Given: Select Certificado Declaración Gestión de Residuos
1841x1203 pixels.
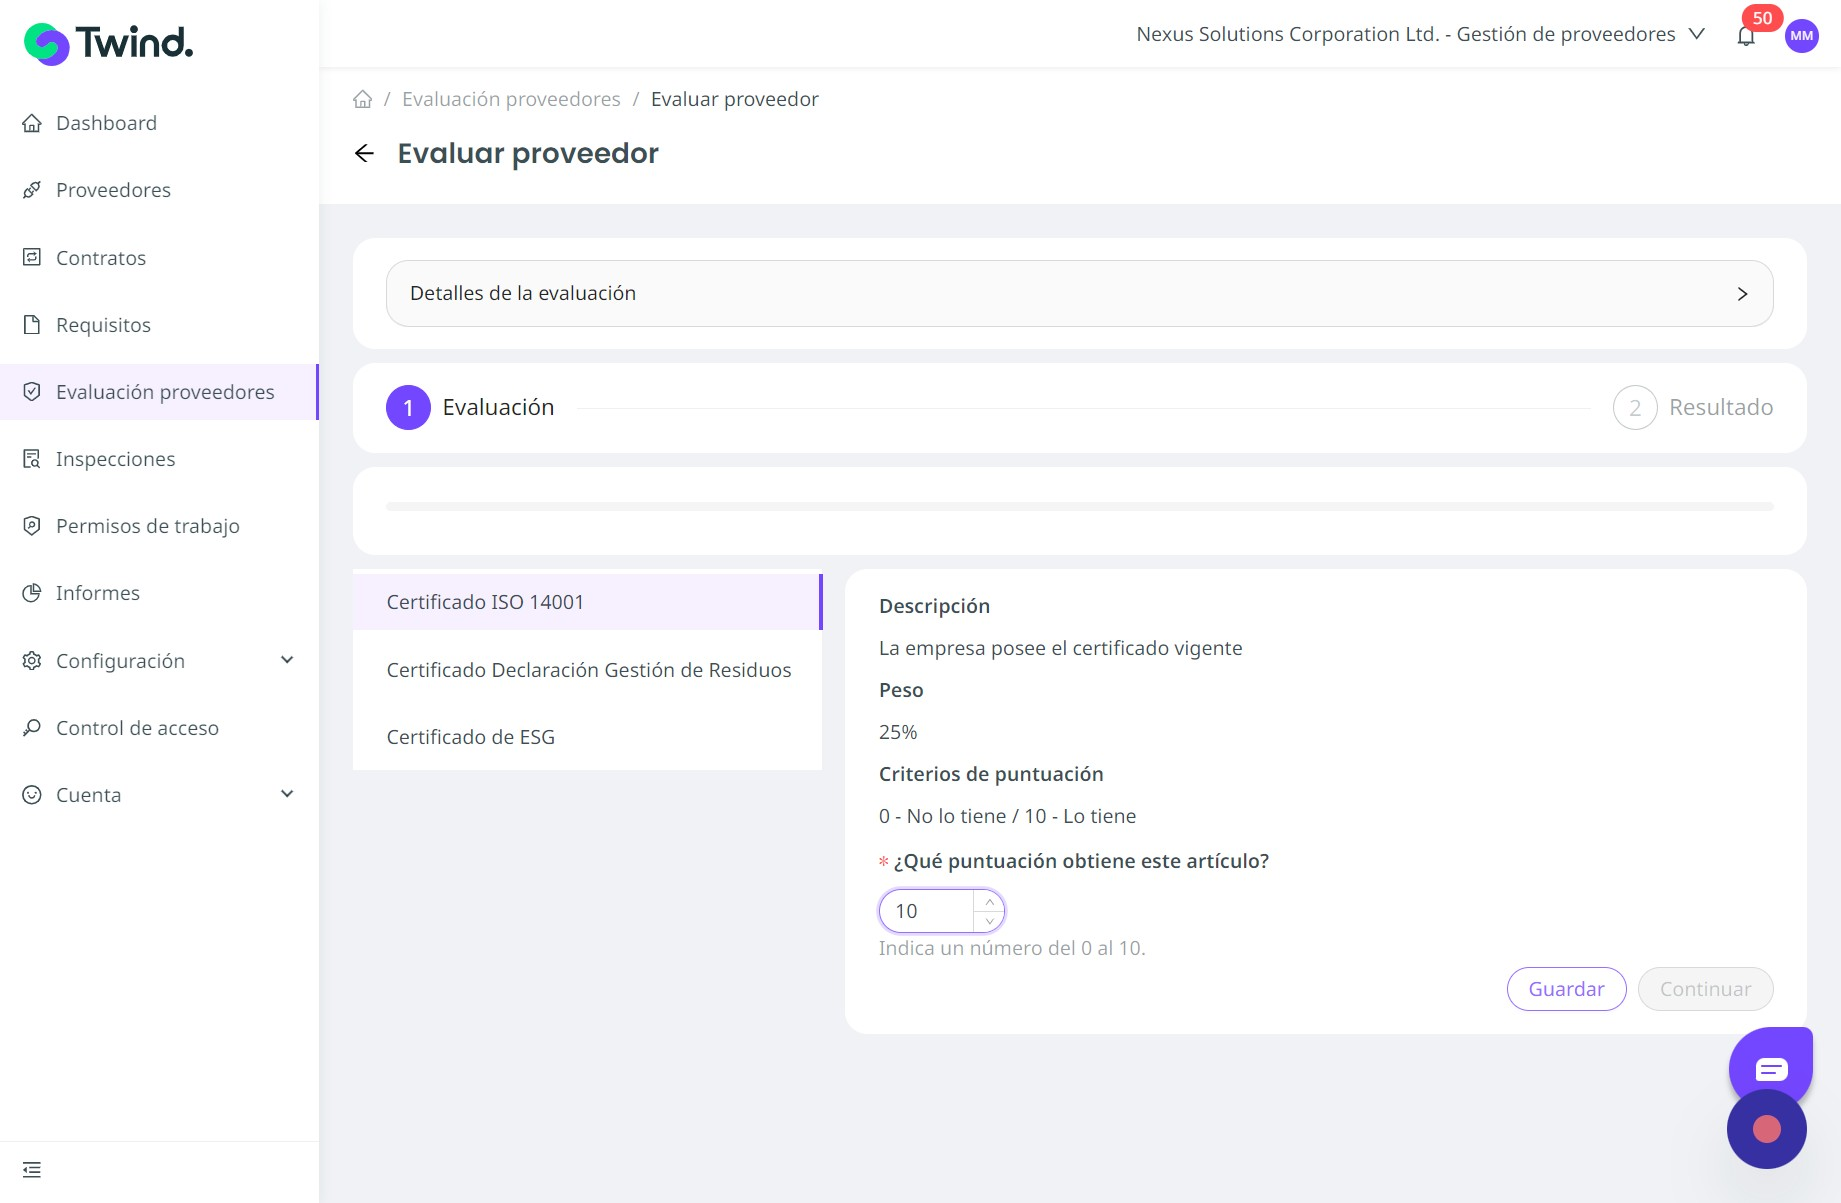Looking at the screenshot, I should pyautogui.click(x=587, y=669).
